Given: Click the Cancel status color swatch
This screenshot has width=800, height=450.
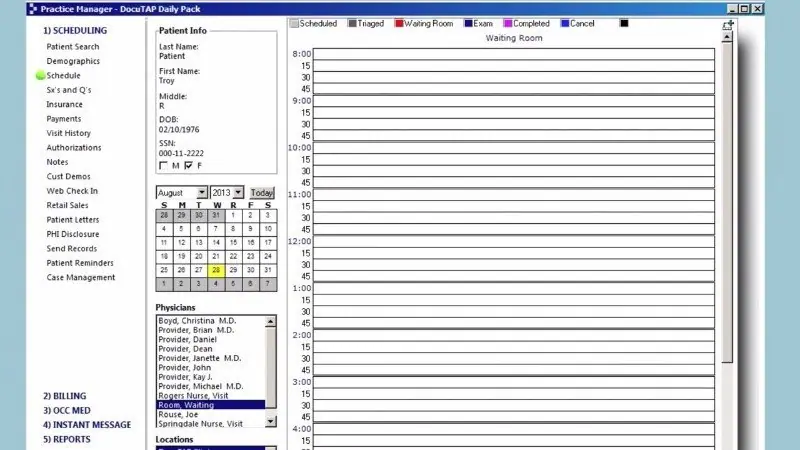Looking at the screenshot, I should (565, 23).
